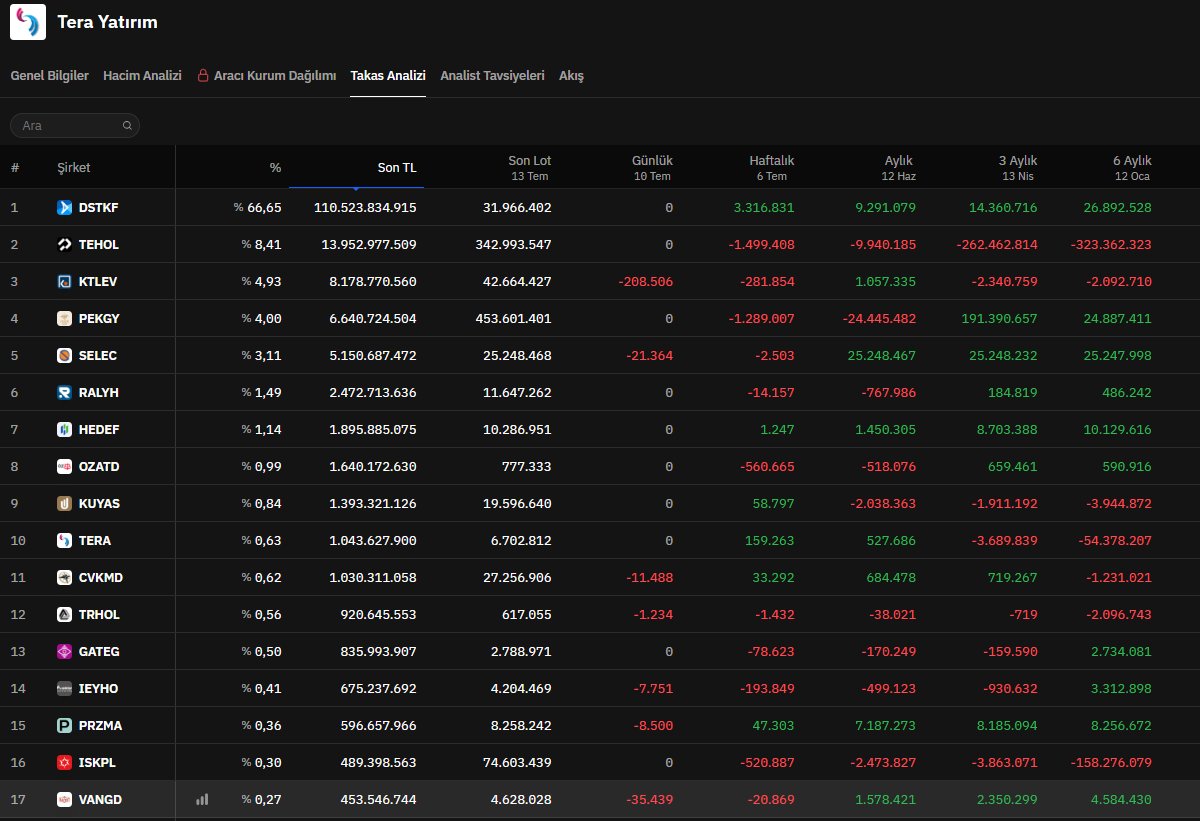The width and height of the screenshot is (1200, 821).
Task: Click the PRZMA company logo icon
Action: 65,726
